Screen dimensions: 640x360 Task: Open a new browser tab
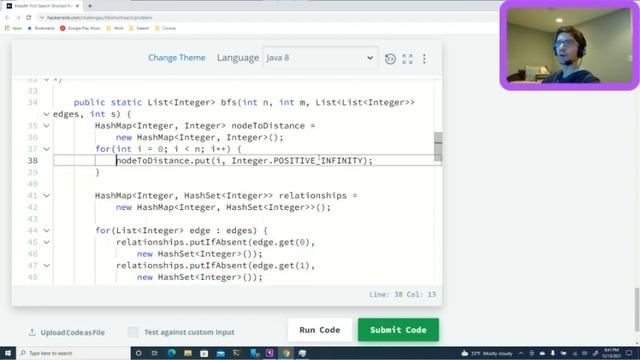click(90, 6)
